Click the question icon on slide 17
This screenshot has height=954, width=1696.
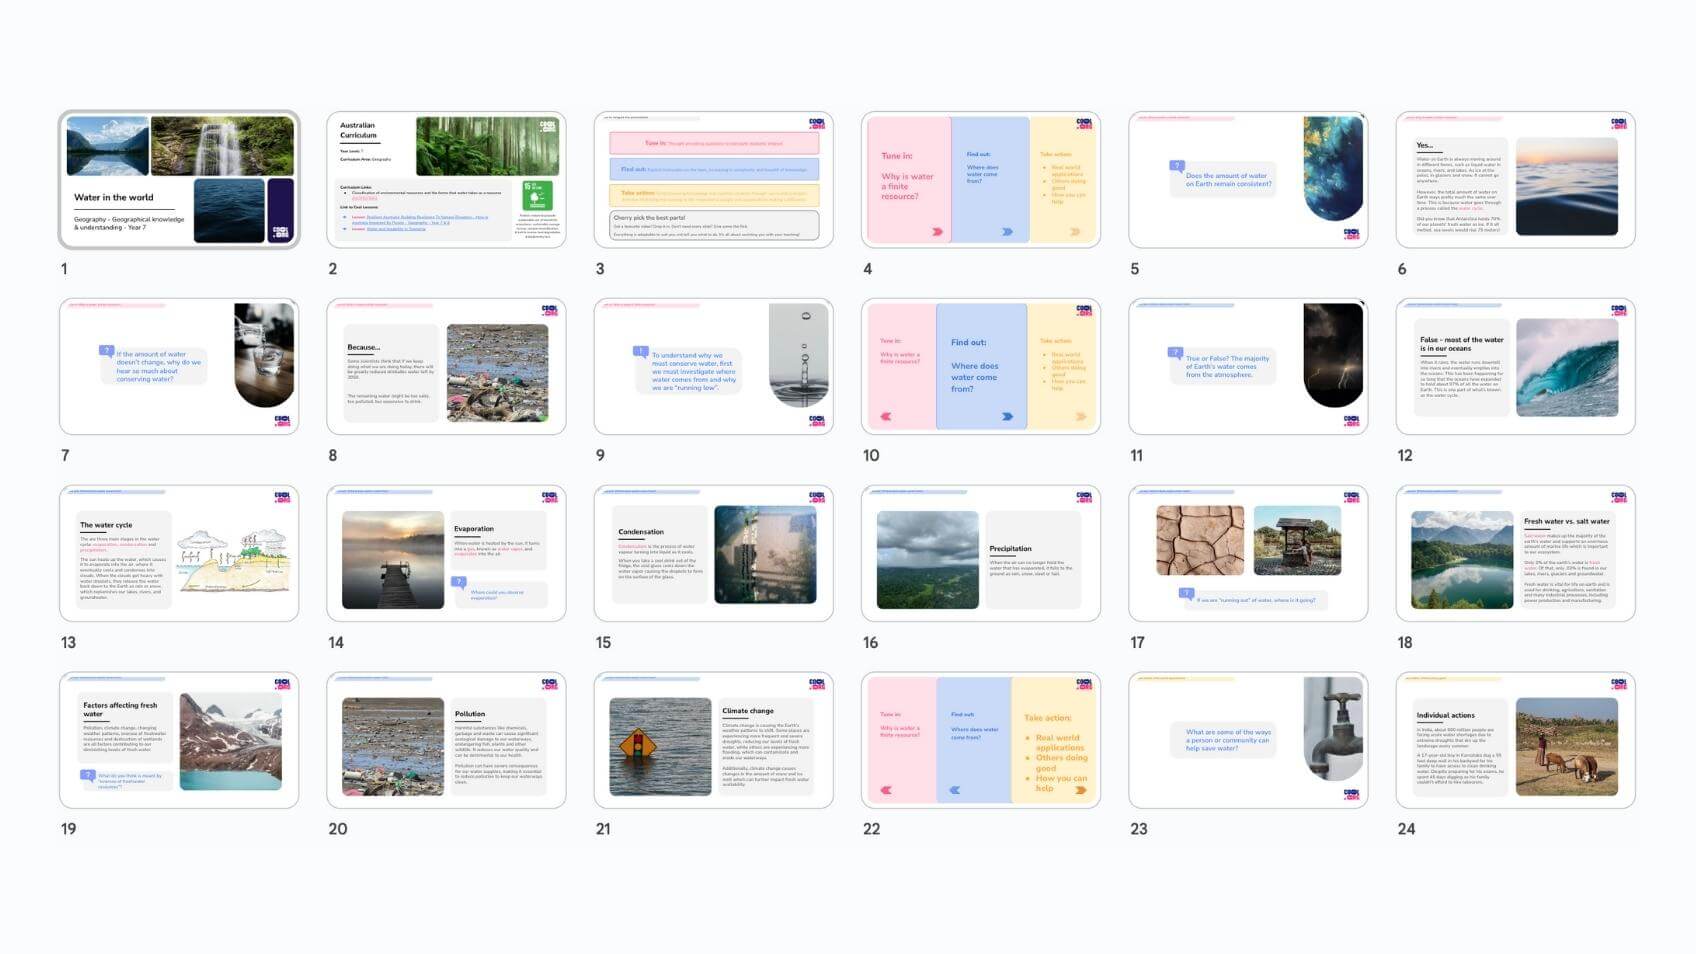pyautogui.click(x=1187, y=594)
